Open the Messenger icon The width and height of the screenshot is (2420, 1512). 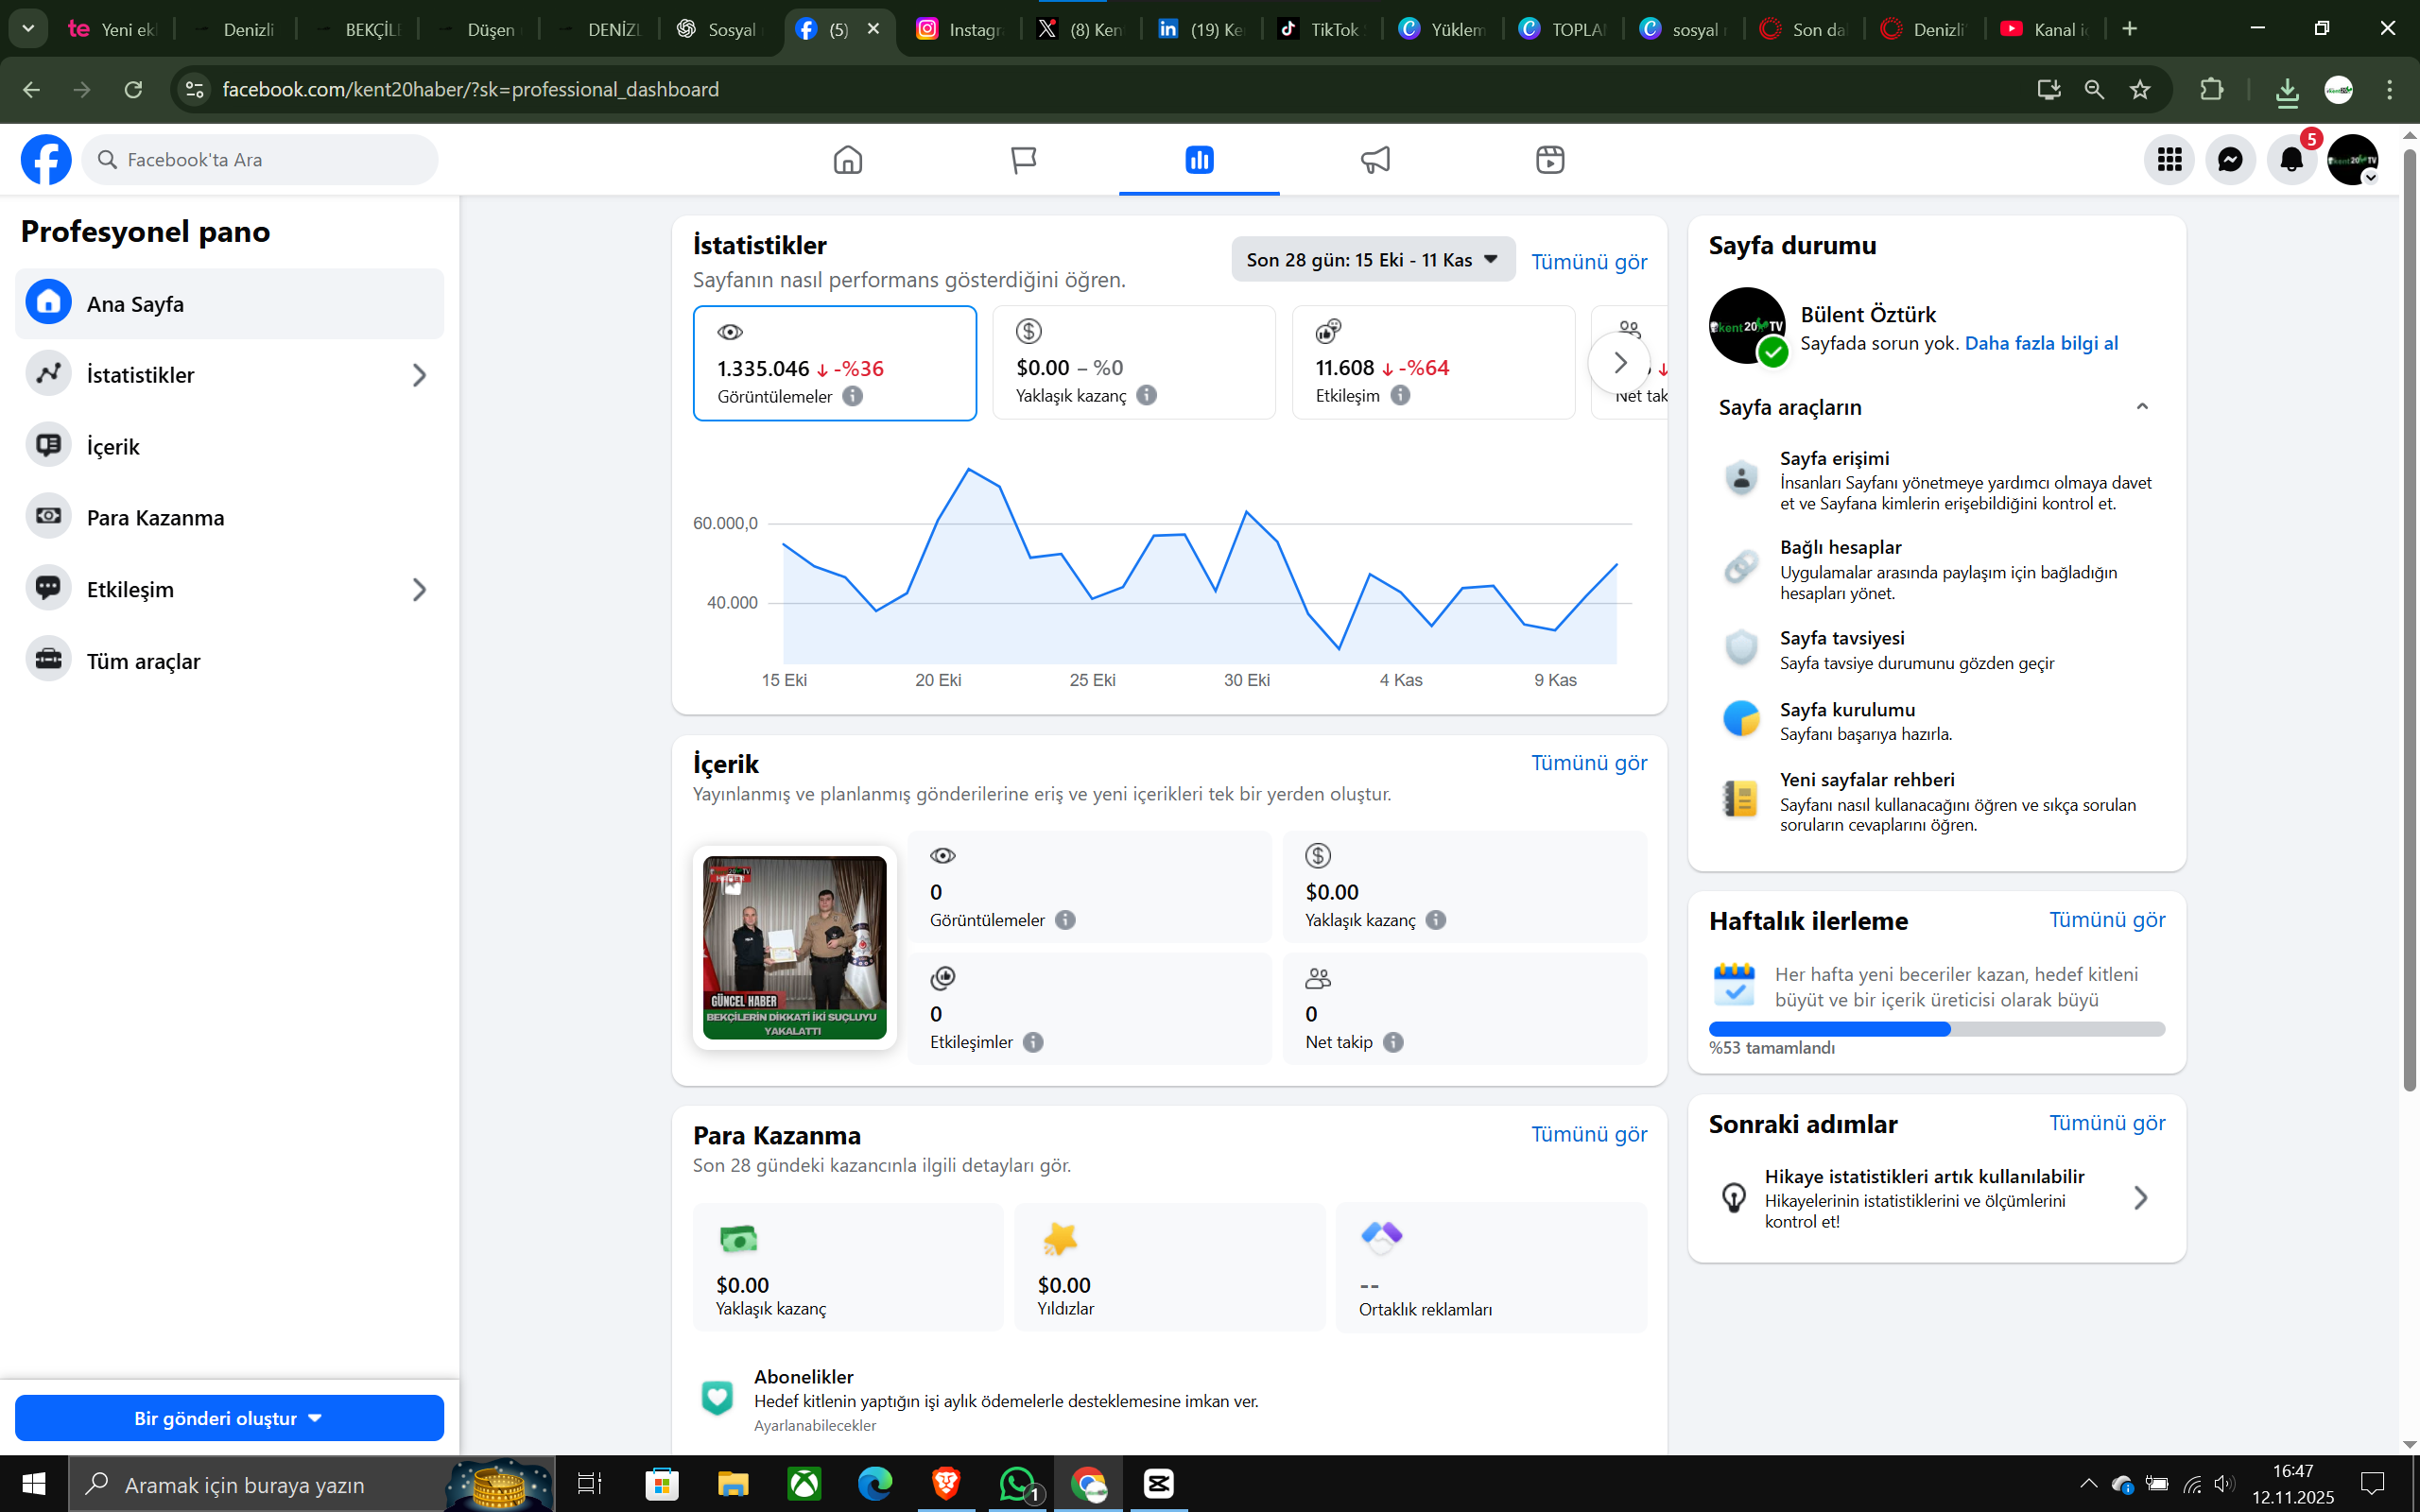pyautogui.click(x=2230, y=160)
